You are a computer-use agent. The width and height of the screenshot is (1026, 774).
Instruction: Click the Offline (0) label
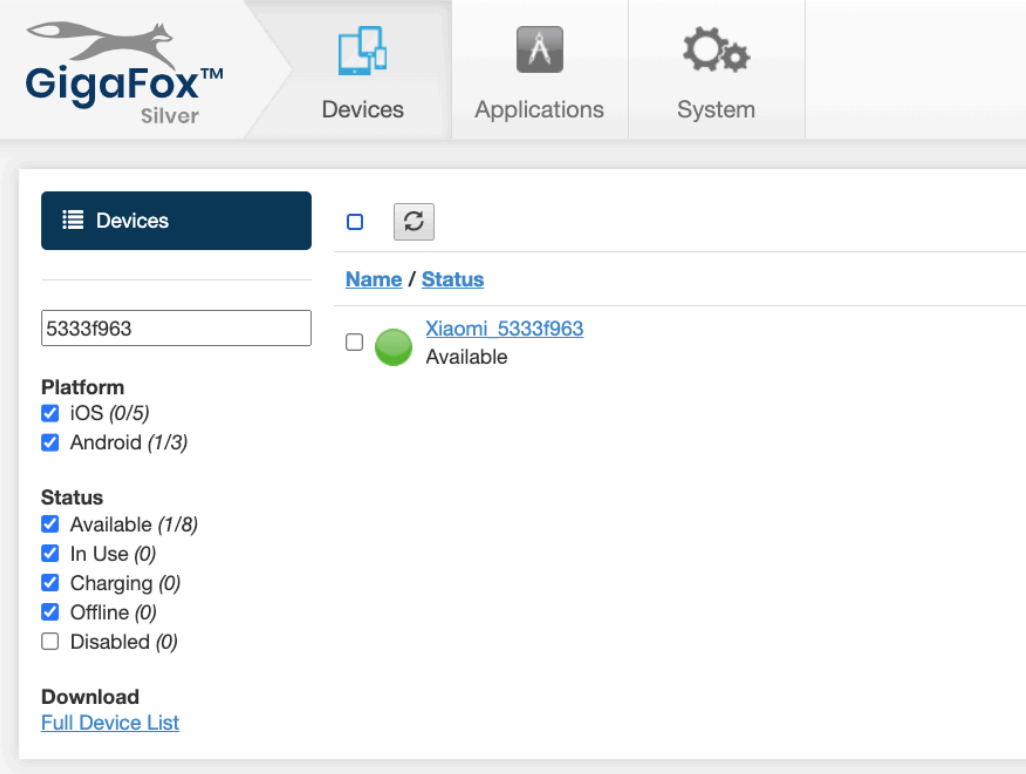113,612
